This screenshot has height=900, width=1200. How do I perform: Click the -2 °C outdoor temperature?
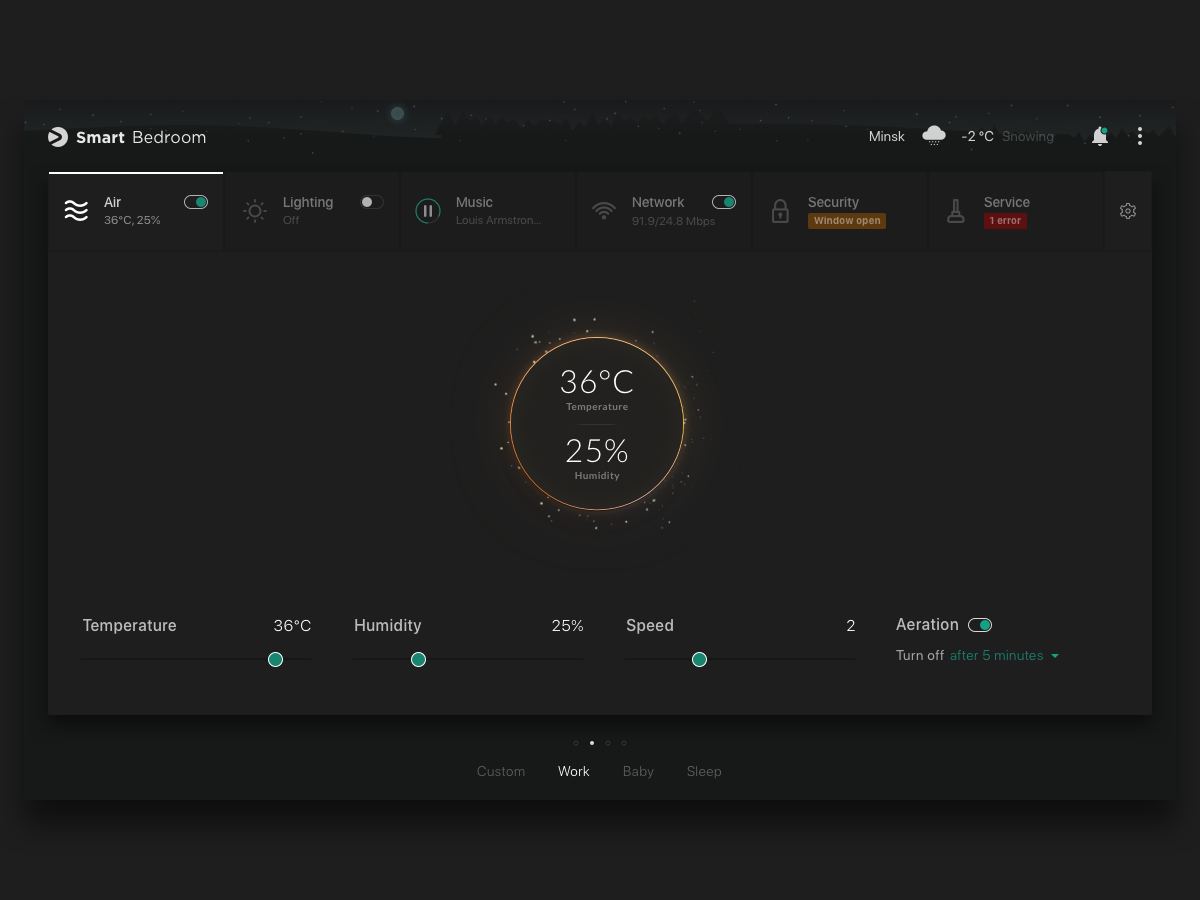coord(977,137)
